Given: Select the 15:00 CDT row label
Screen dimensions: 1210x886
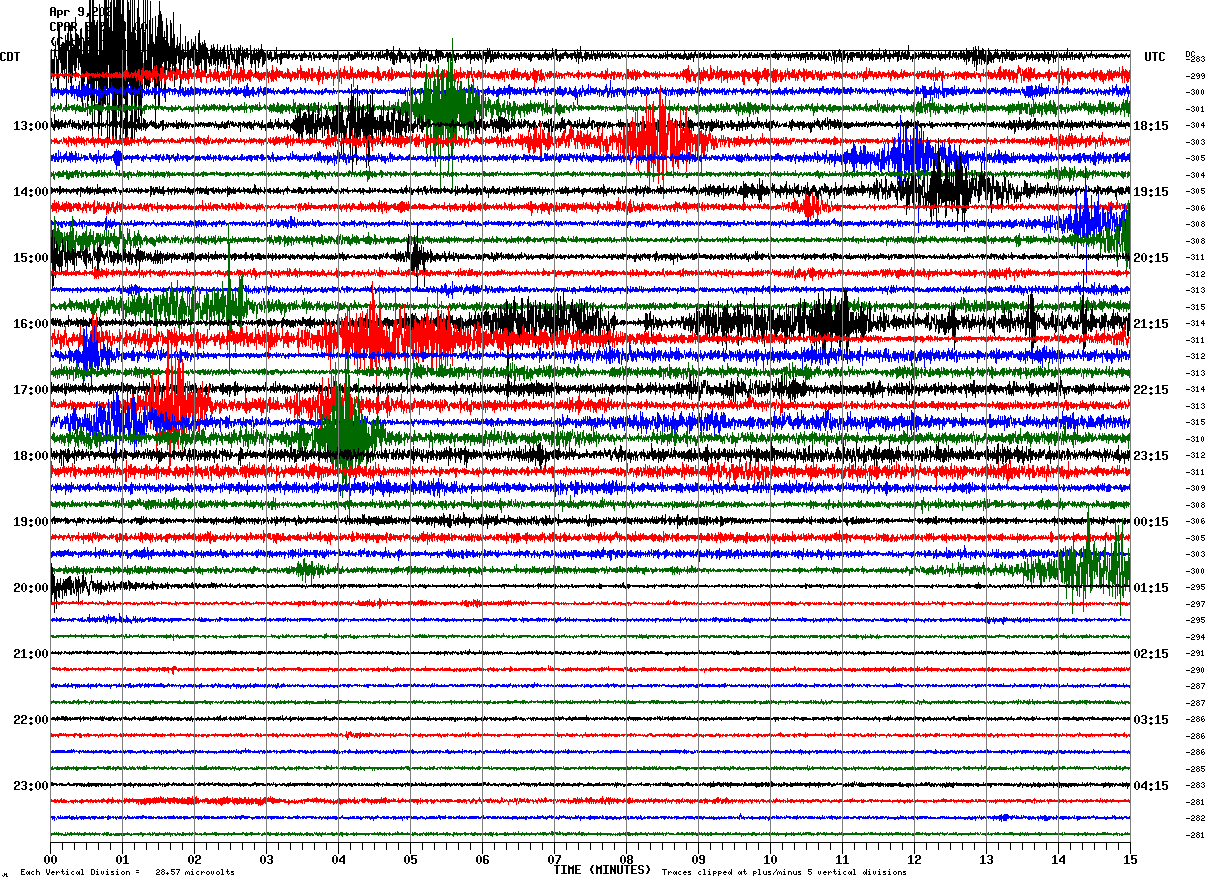Looking at the screenshot, I should (31, 258).
